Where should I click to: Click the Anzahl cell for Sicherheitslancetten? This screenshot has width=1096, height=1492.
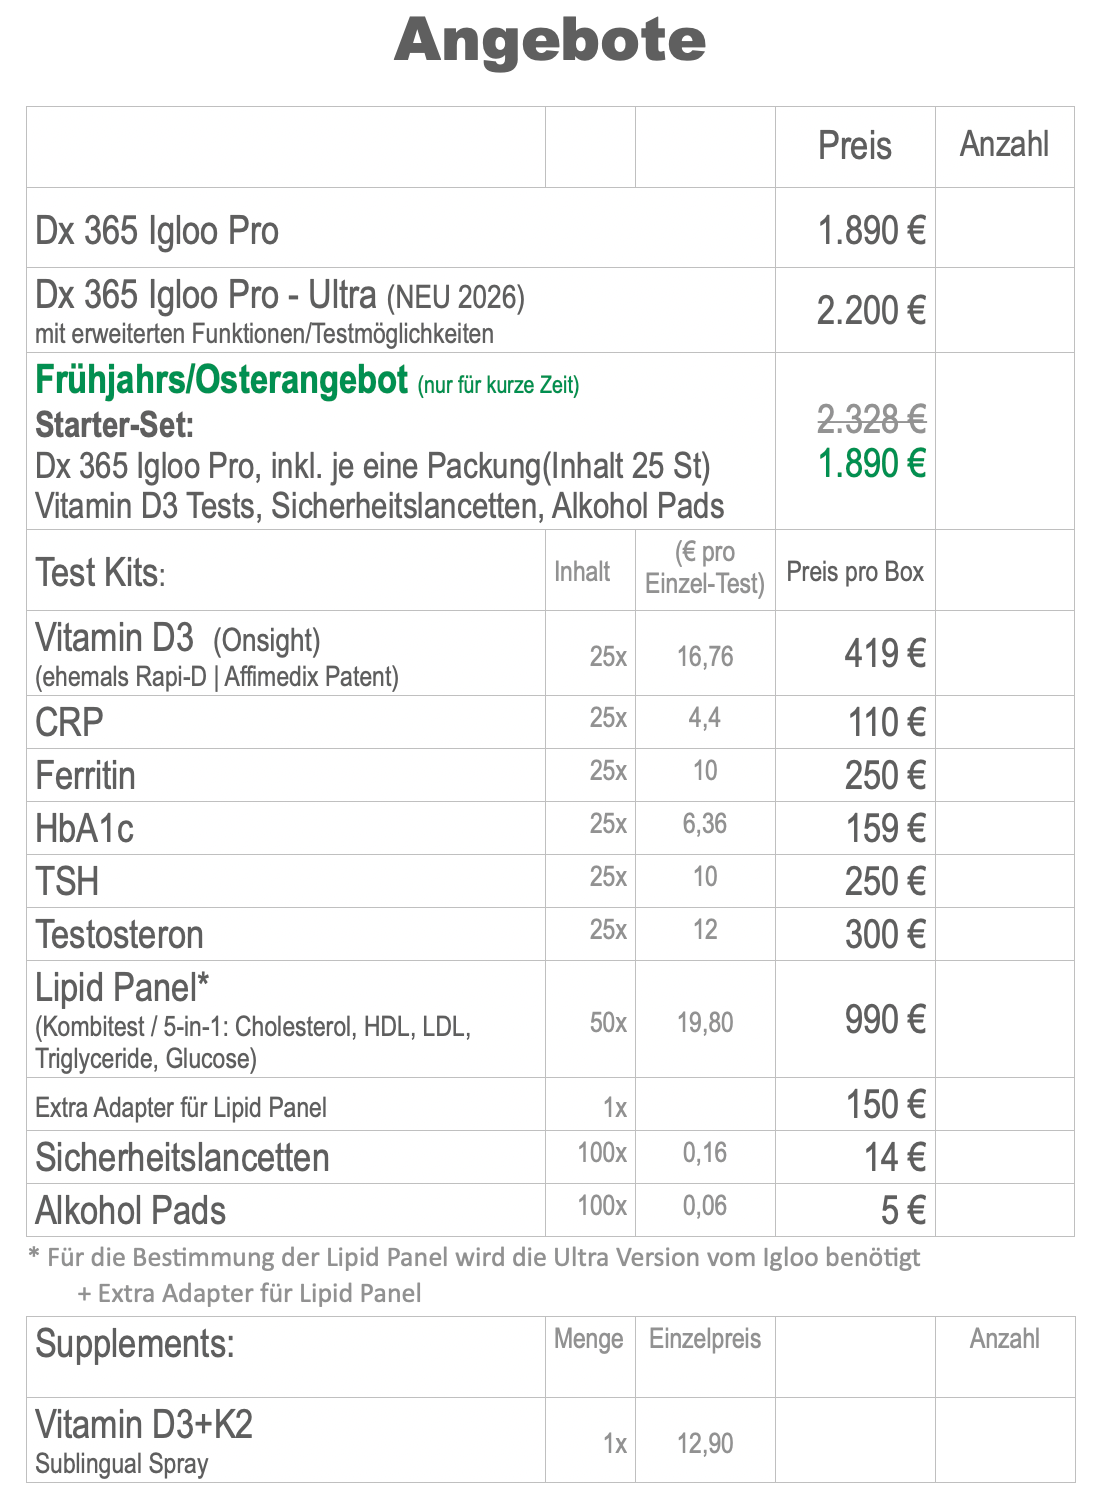pos(1004,1157)
